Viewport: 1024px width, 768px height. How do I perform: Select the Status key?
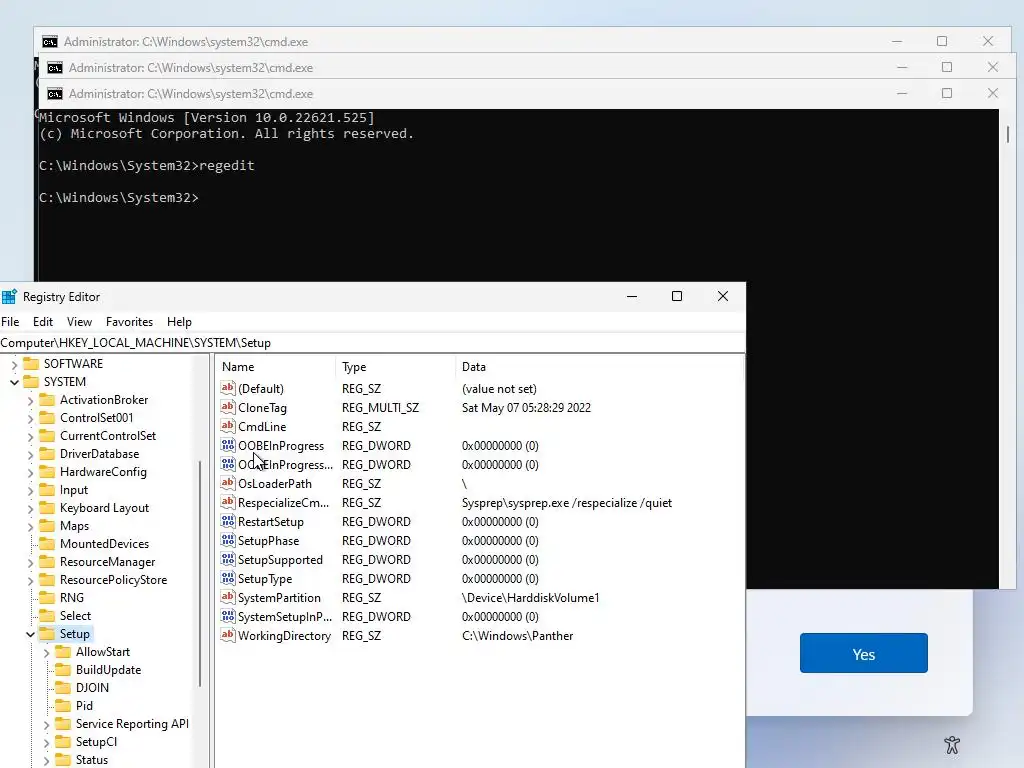coord(92,760)
